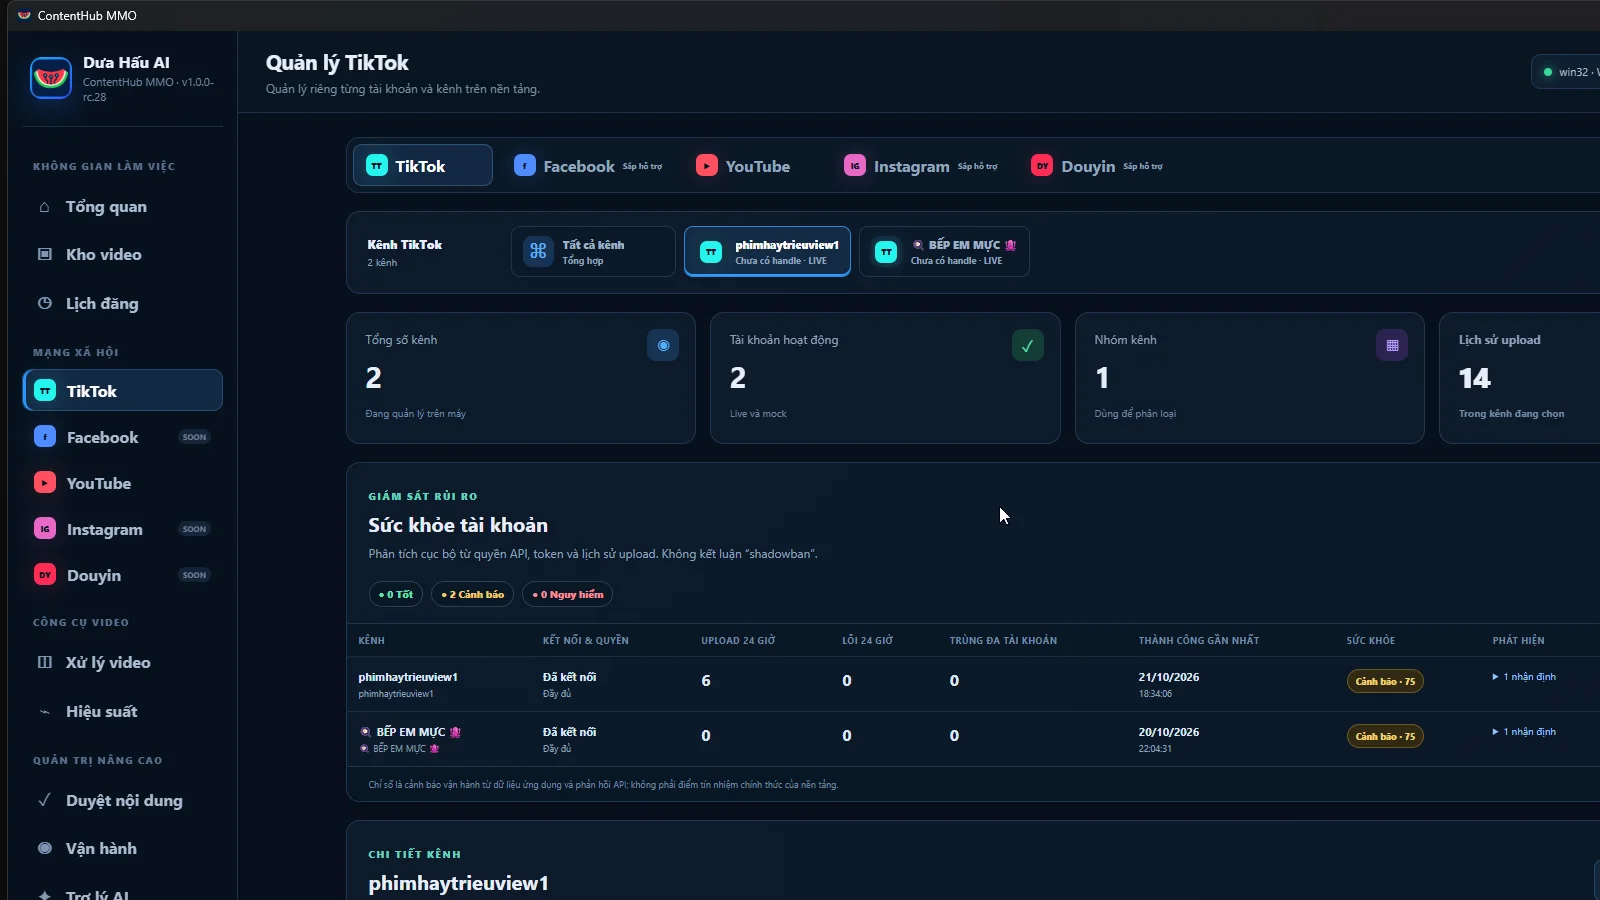Click the Tài khoản hoạt động checkmark icon
This screenshot has height=900, width=1600.
(x=1028, y=345)
